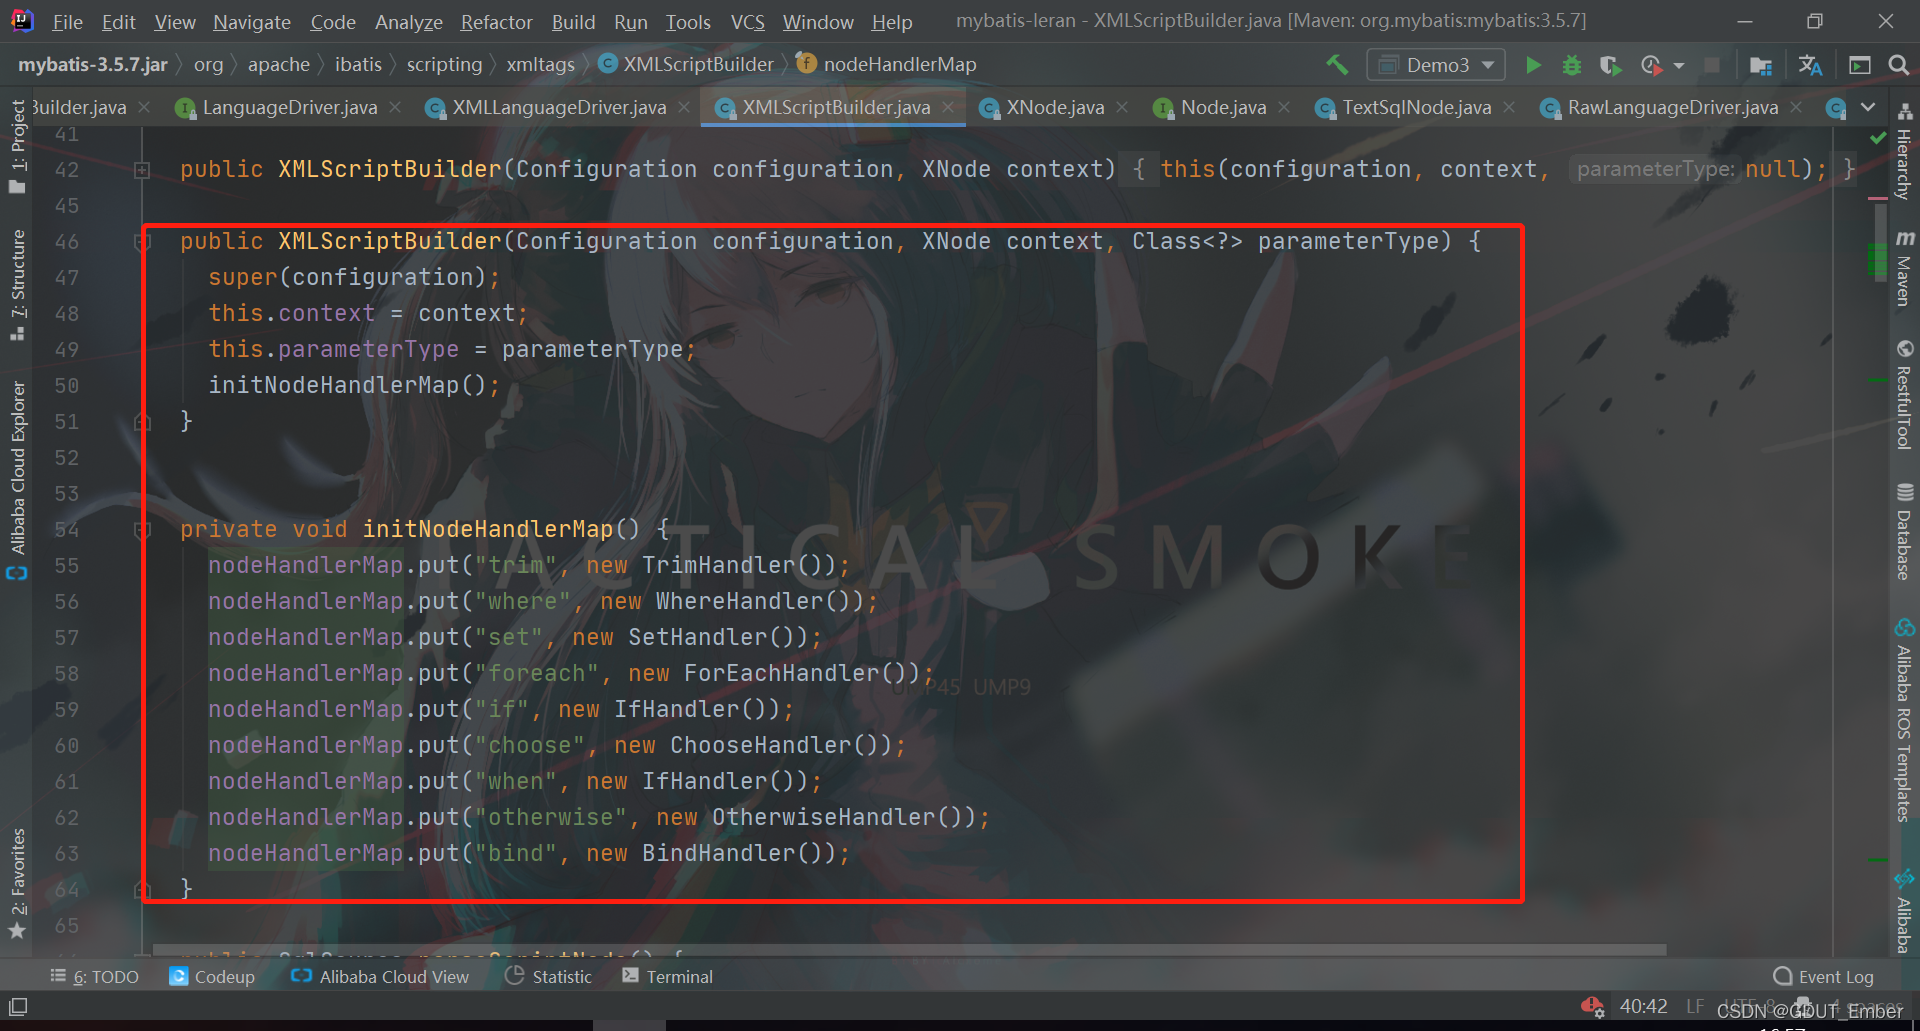Open the Statistic tool window
The width and height of the screenshot is (1920, 1031).
click(548, 977)
